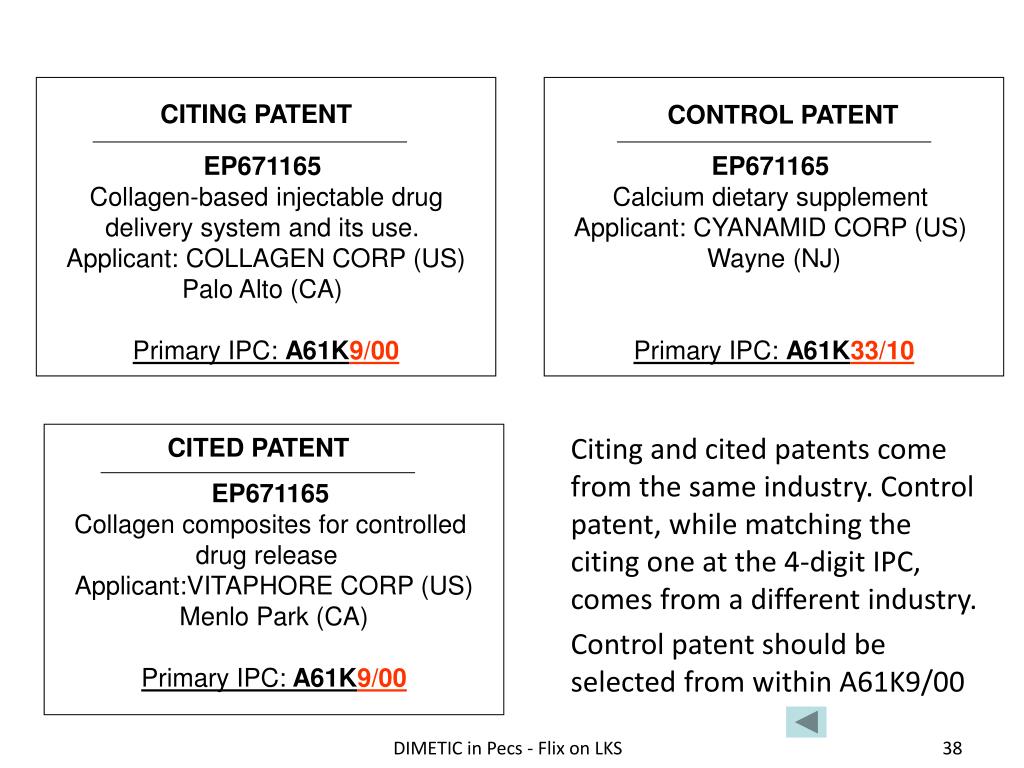Select the CITING PATENT heading
The image size is (1024, 768).
pos(256,115)
